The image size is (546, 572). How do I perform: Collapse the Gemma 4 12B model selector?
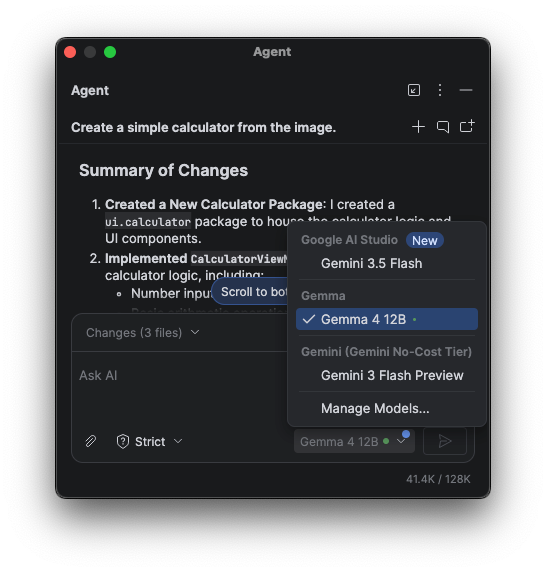click(x=354, y=441)
